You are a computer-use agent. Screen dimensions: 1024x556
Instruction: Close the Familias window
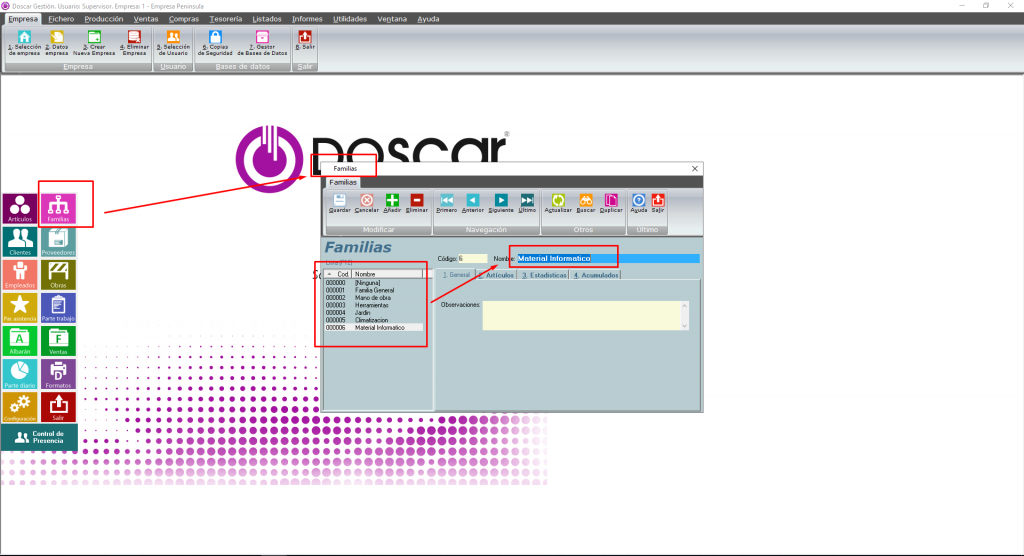695,169
